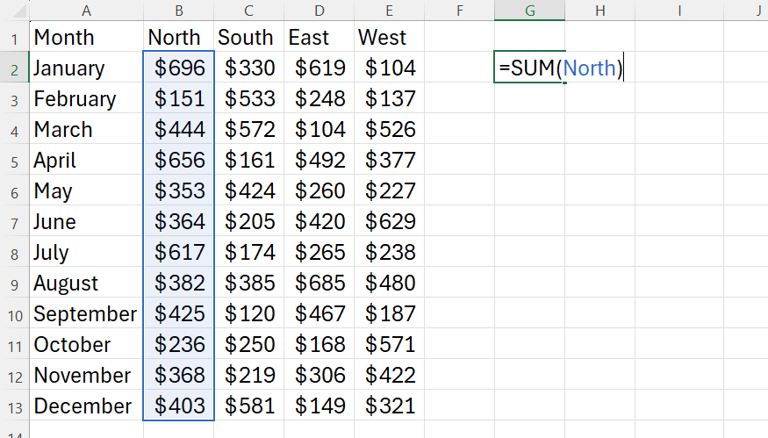768x438 pixels.
Task: Select the October cell
Action: [86, 344]
